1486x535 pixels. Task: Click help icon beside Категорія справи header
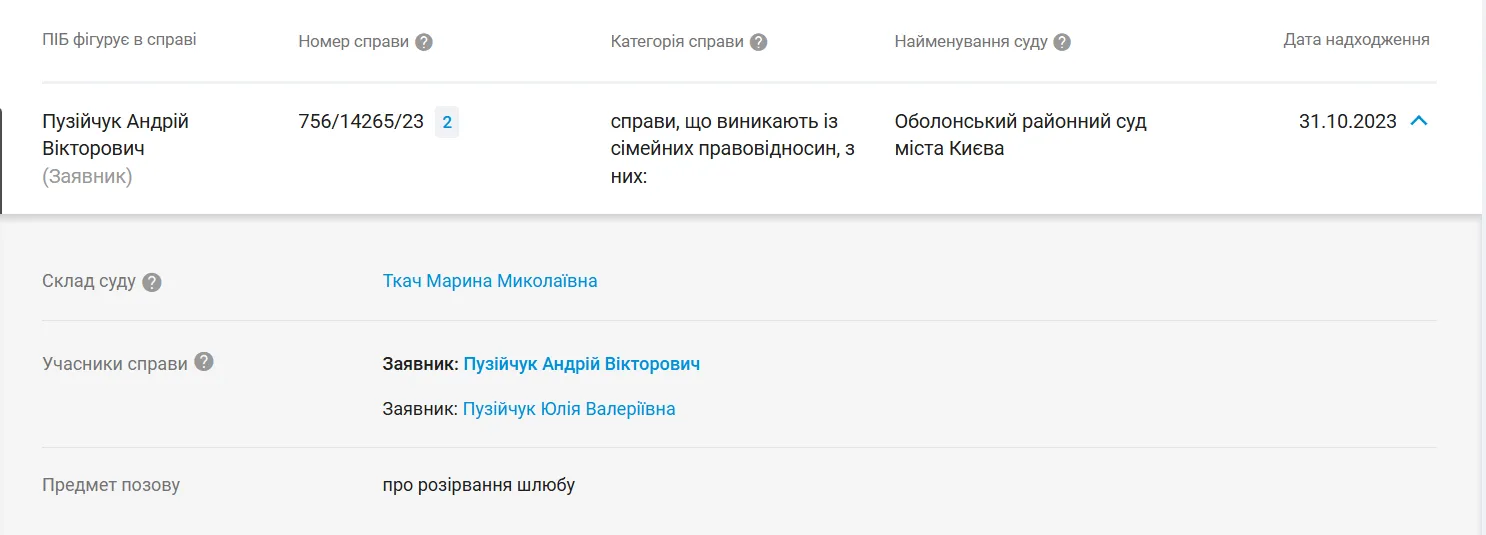pos(759,42)
